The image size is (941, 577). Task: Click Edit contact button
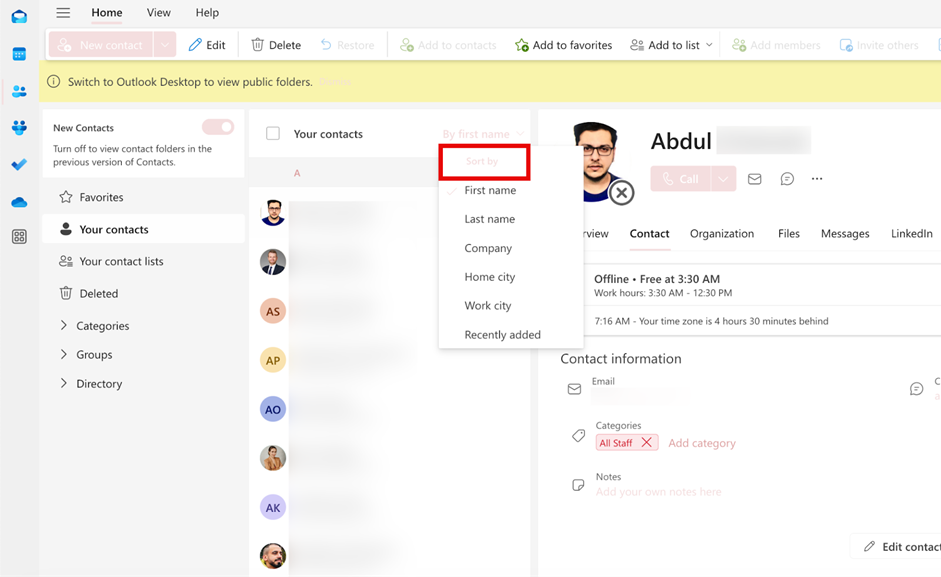(898, 546)
